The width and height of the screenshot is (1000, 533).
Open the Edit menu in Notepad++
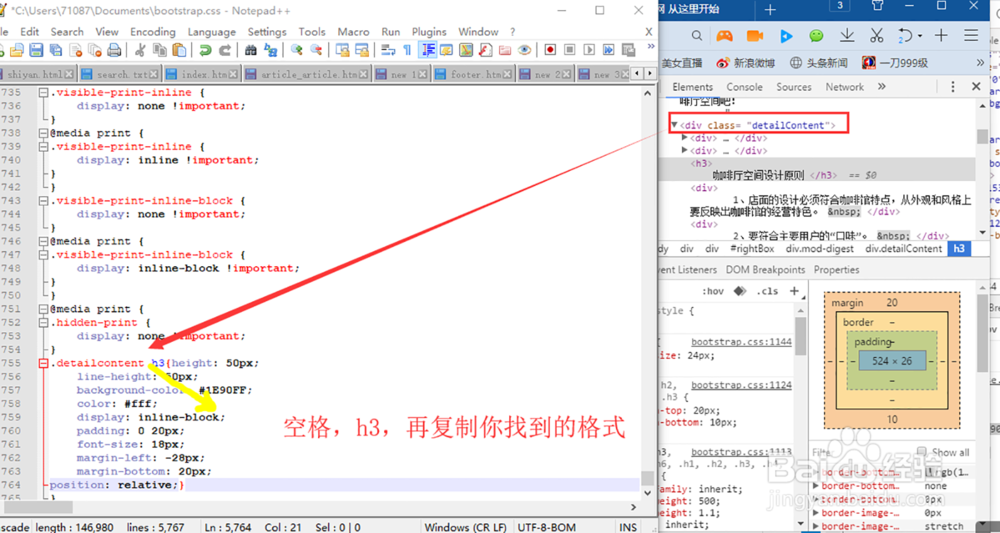[x=29, y=31]
